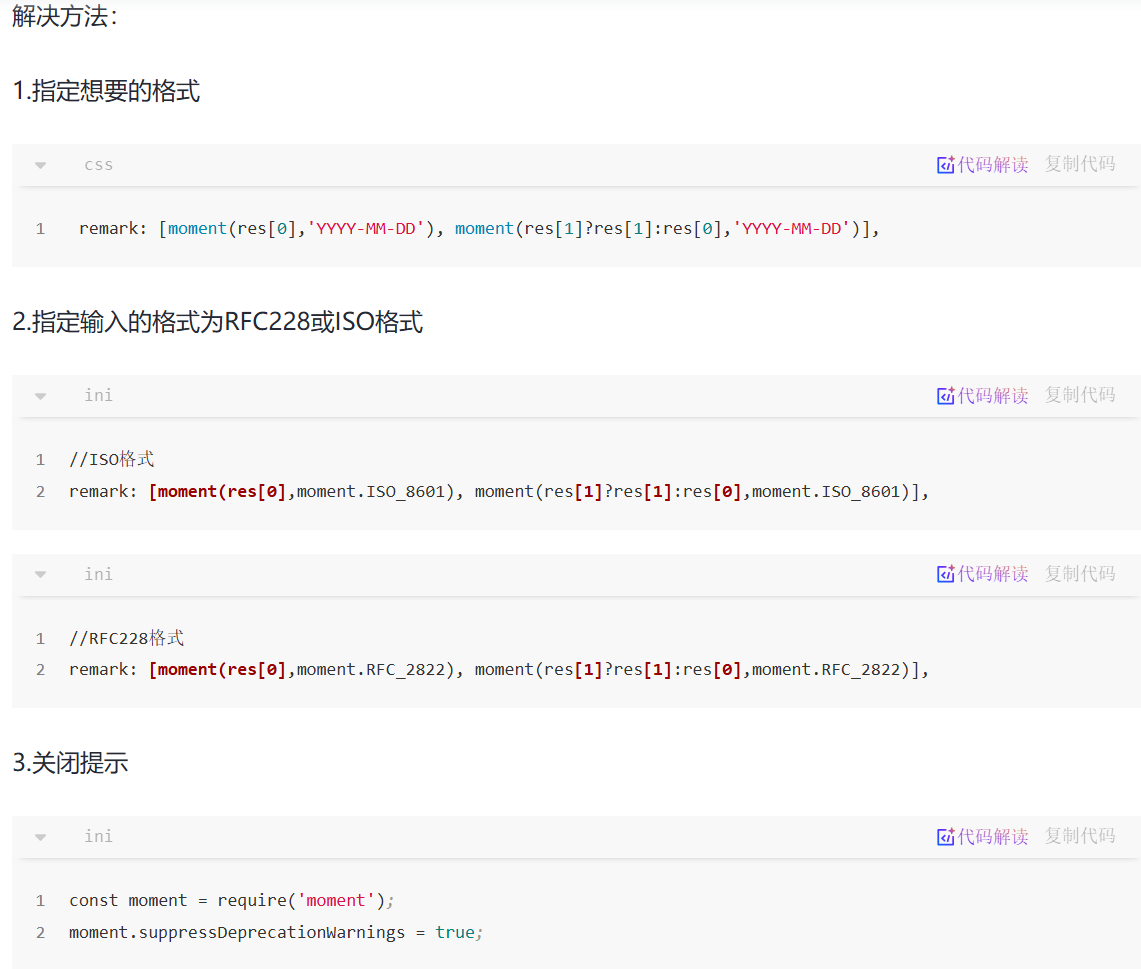This screenshot has width=1141, height=969.
Task: Click heading 2.指定输入的格式为RFC228或ISO格式
Action: click(218, 322)
